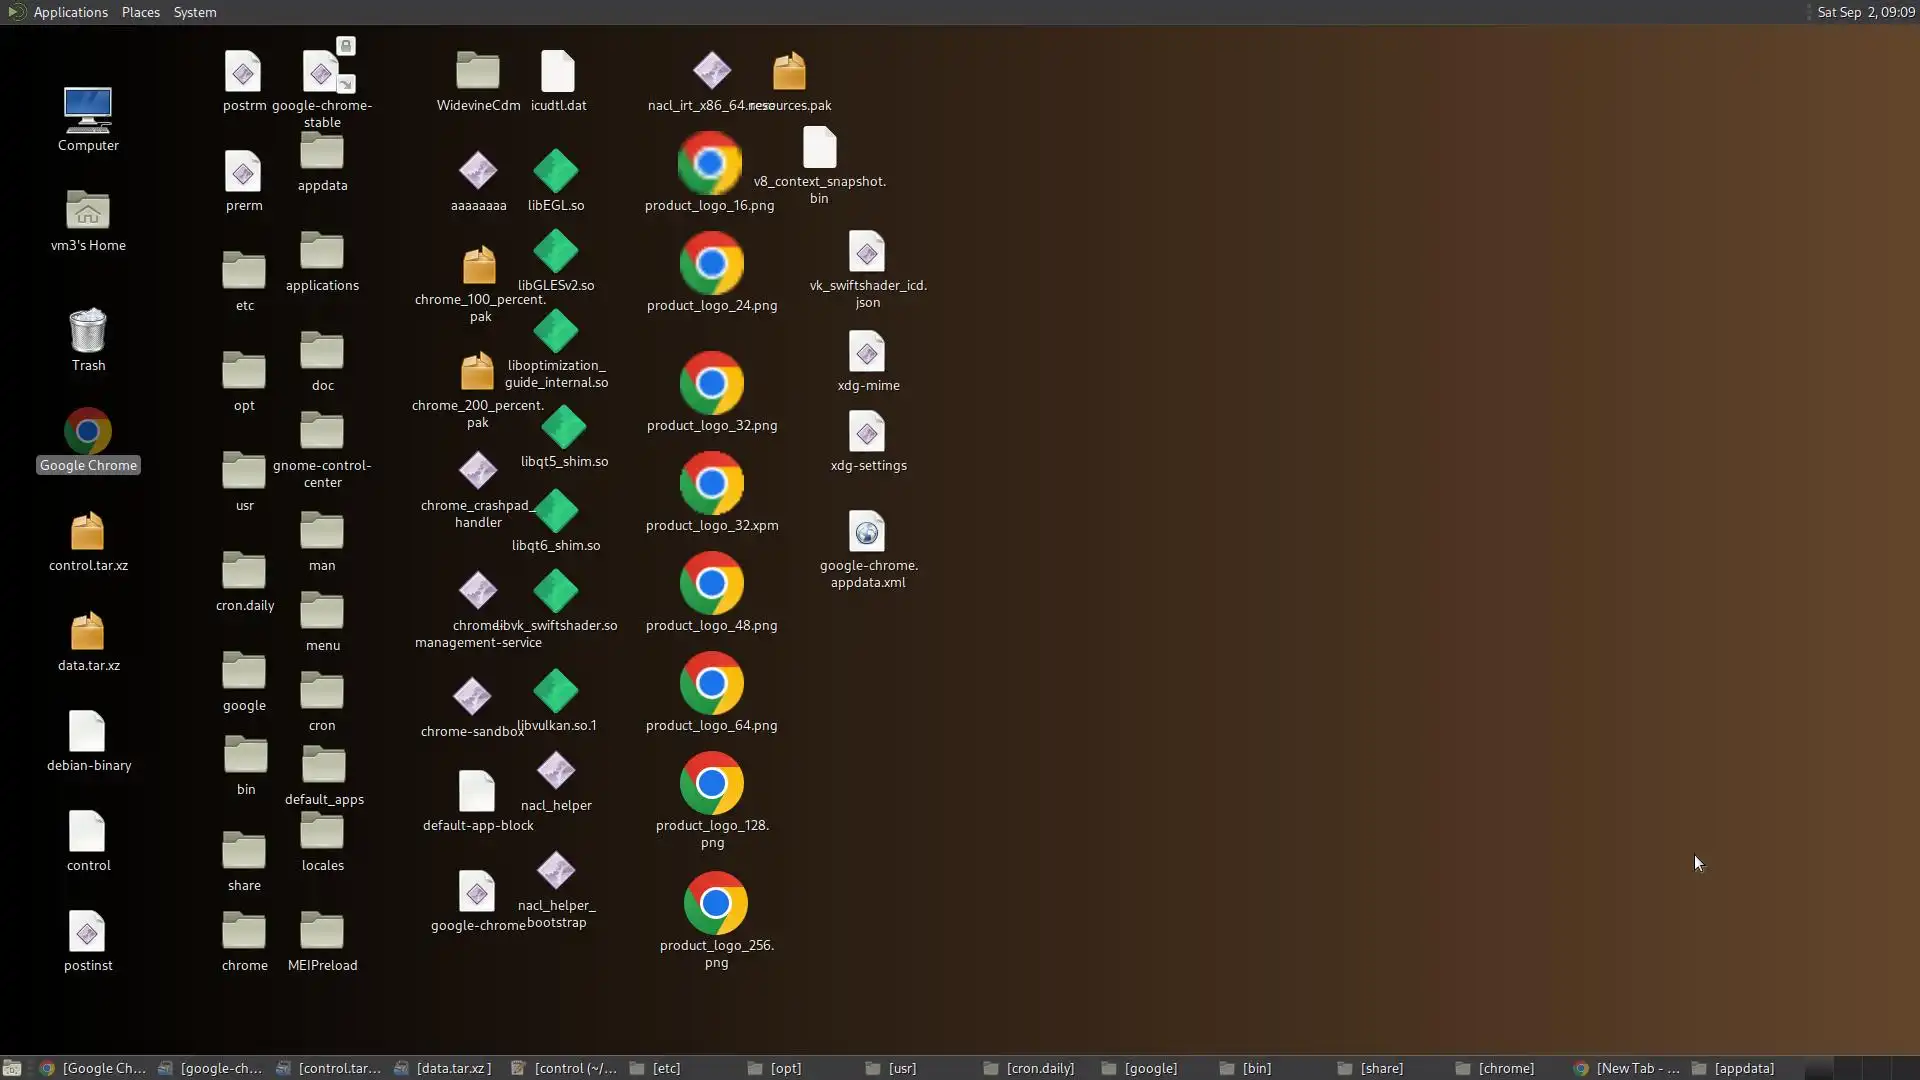Select the control.tar.xz archive icon
Screen dimensions: 1920x1080
[88, 532]
